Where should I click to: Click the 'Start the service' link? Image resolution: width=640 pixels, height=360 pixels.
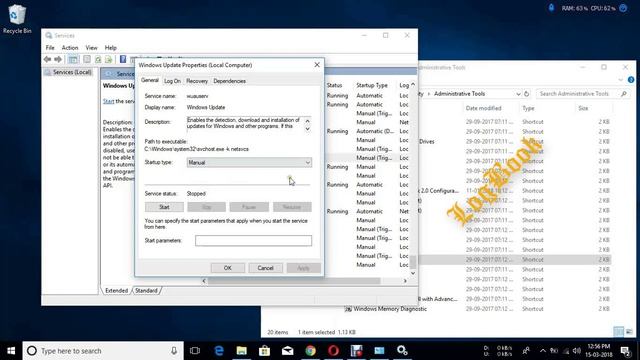click(x=109, y=101)
